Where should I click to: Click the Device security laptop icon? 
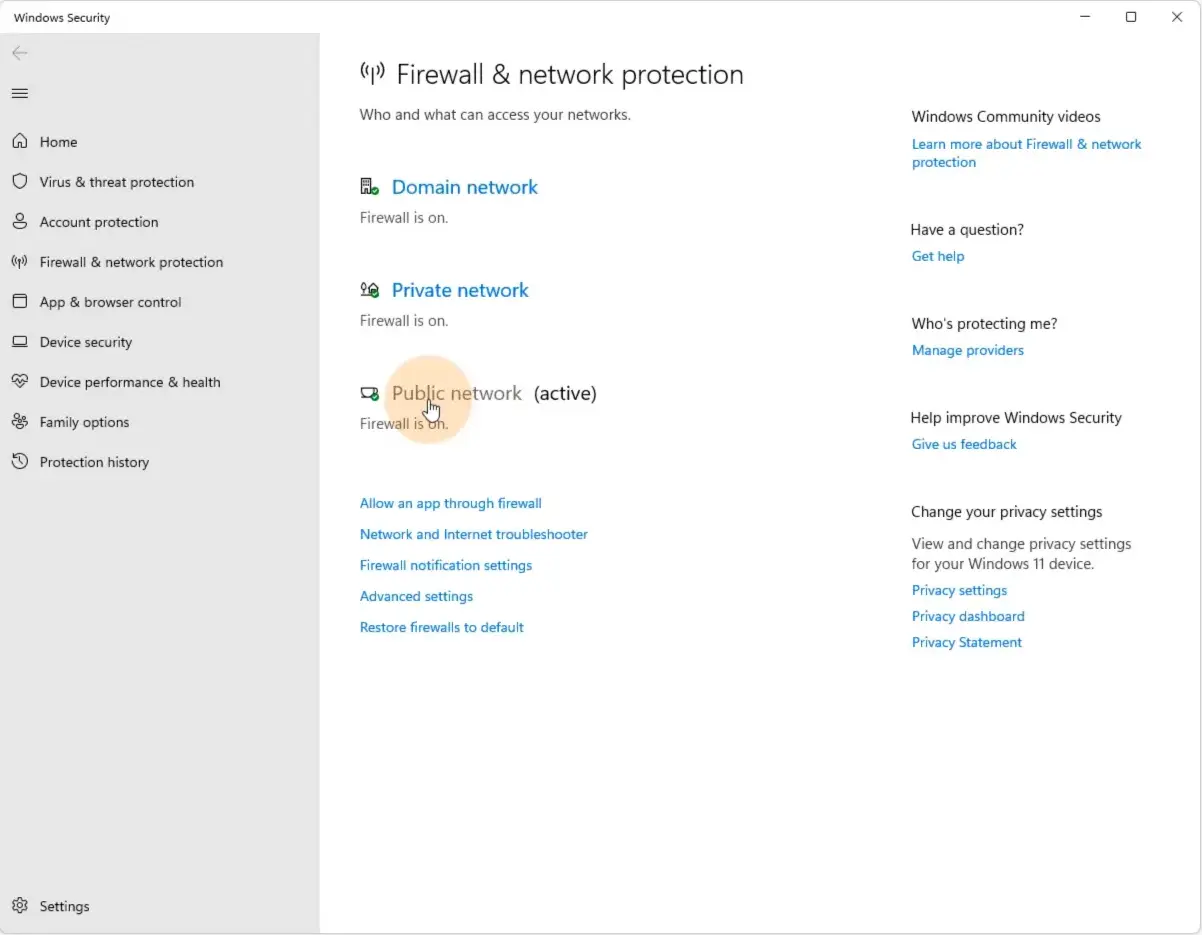click(x=19, y=342)
